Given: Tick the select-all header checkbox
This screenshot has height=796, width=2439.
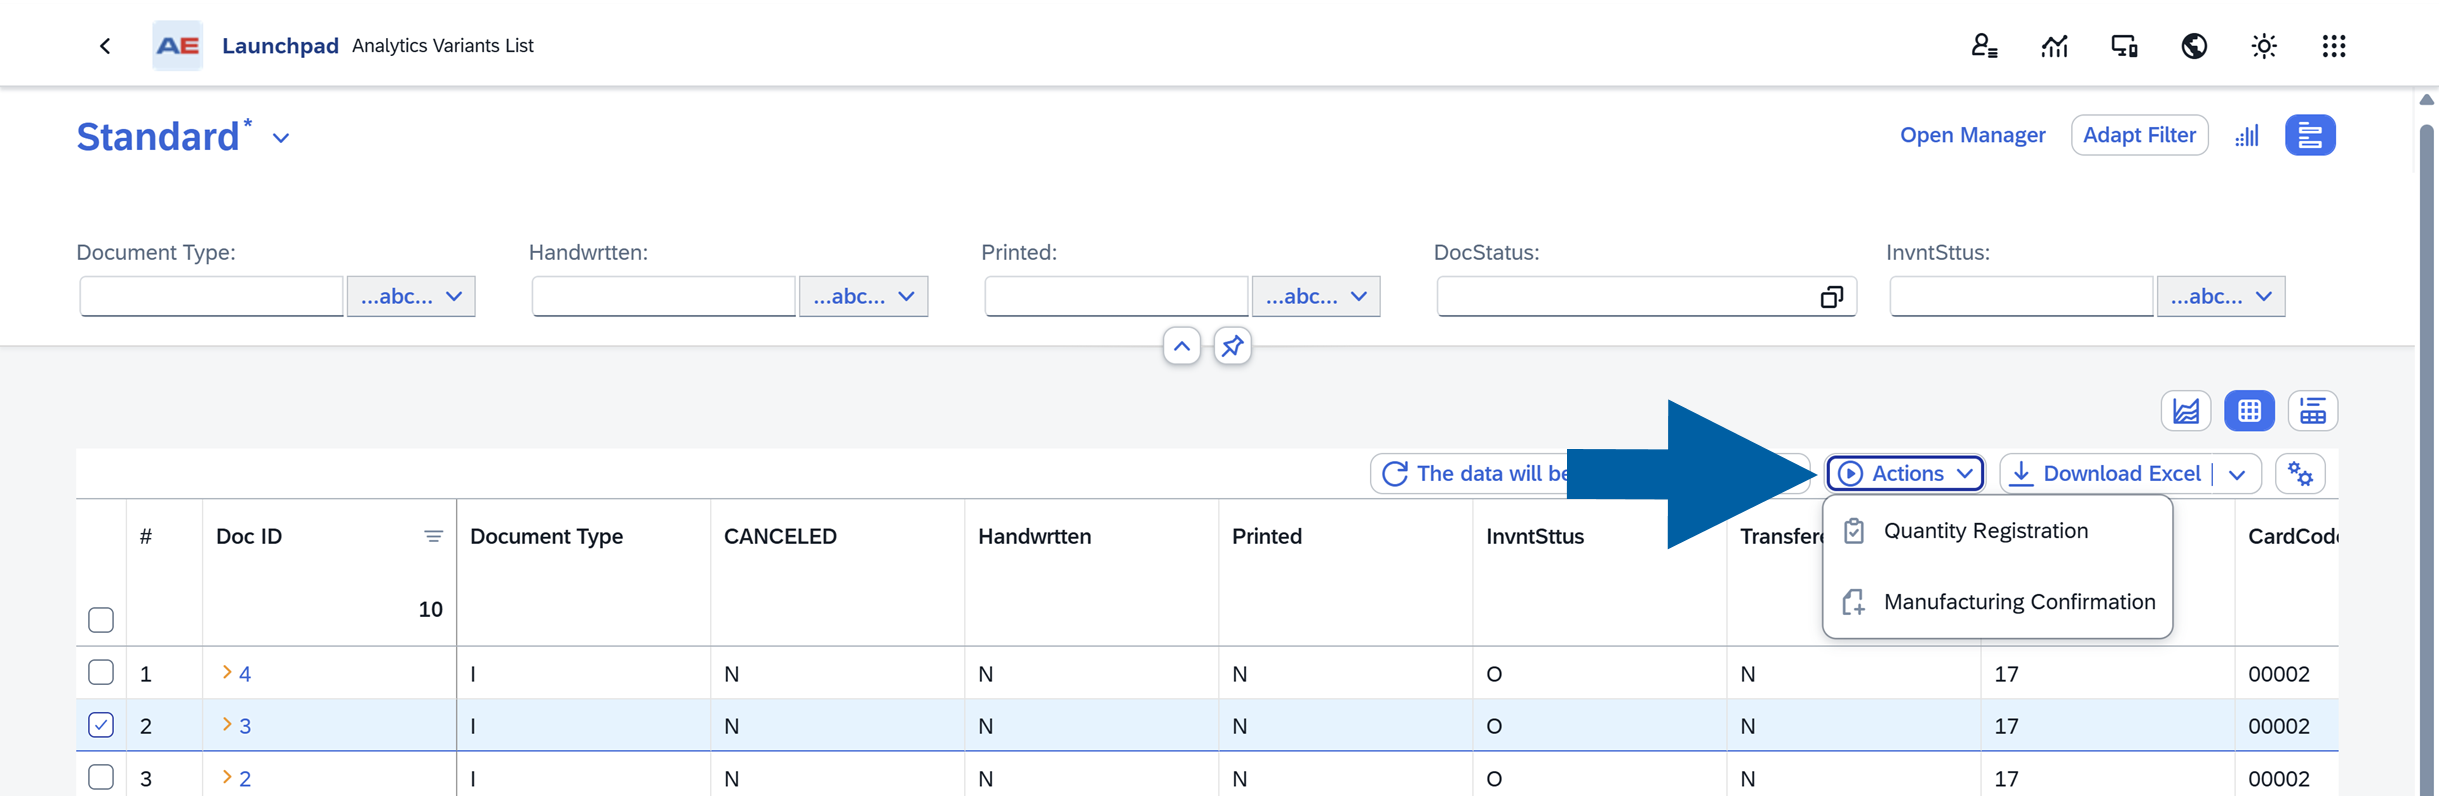Looking at the screenshot, I should click(101, 620).
